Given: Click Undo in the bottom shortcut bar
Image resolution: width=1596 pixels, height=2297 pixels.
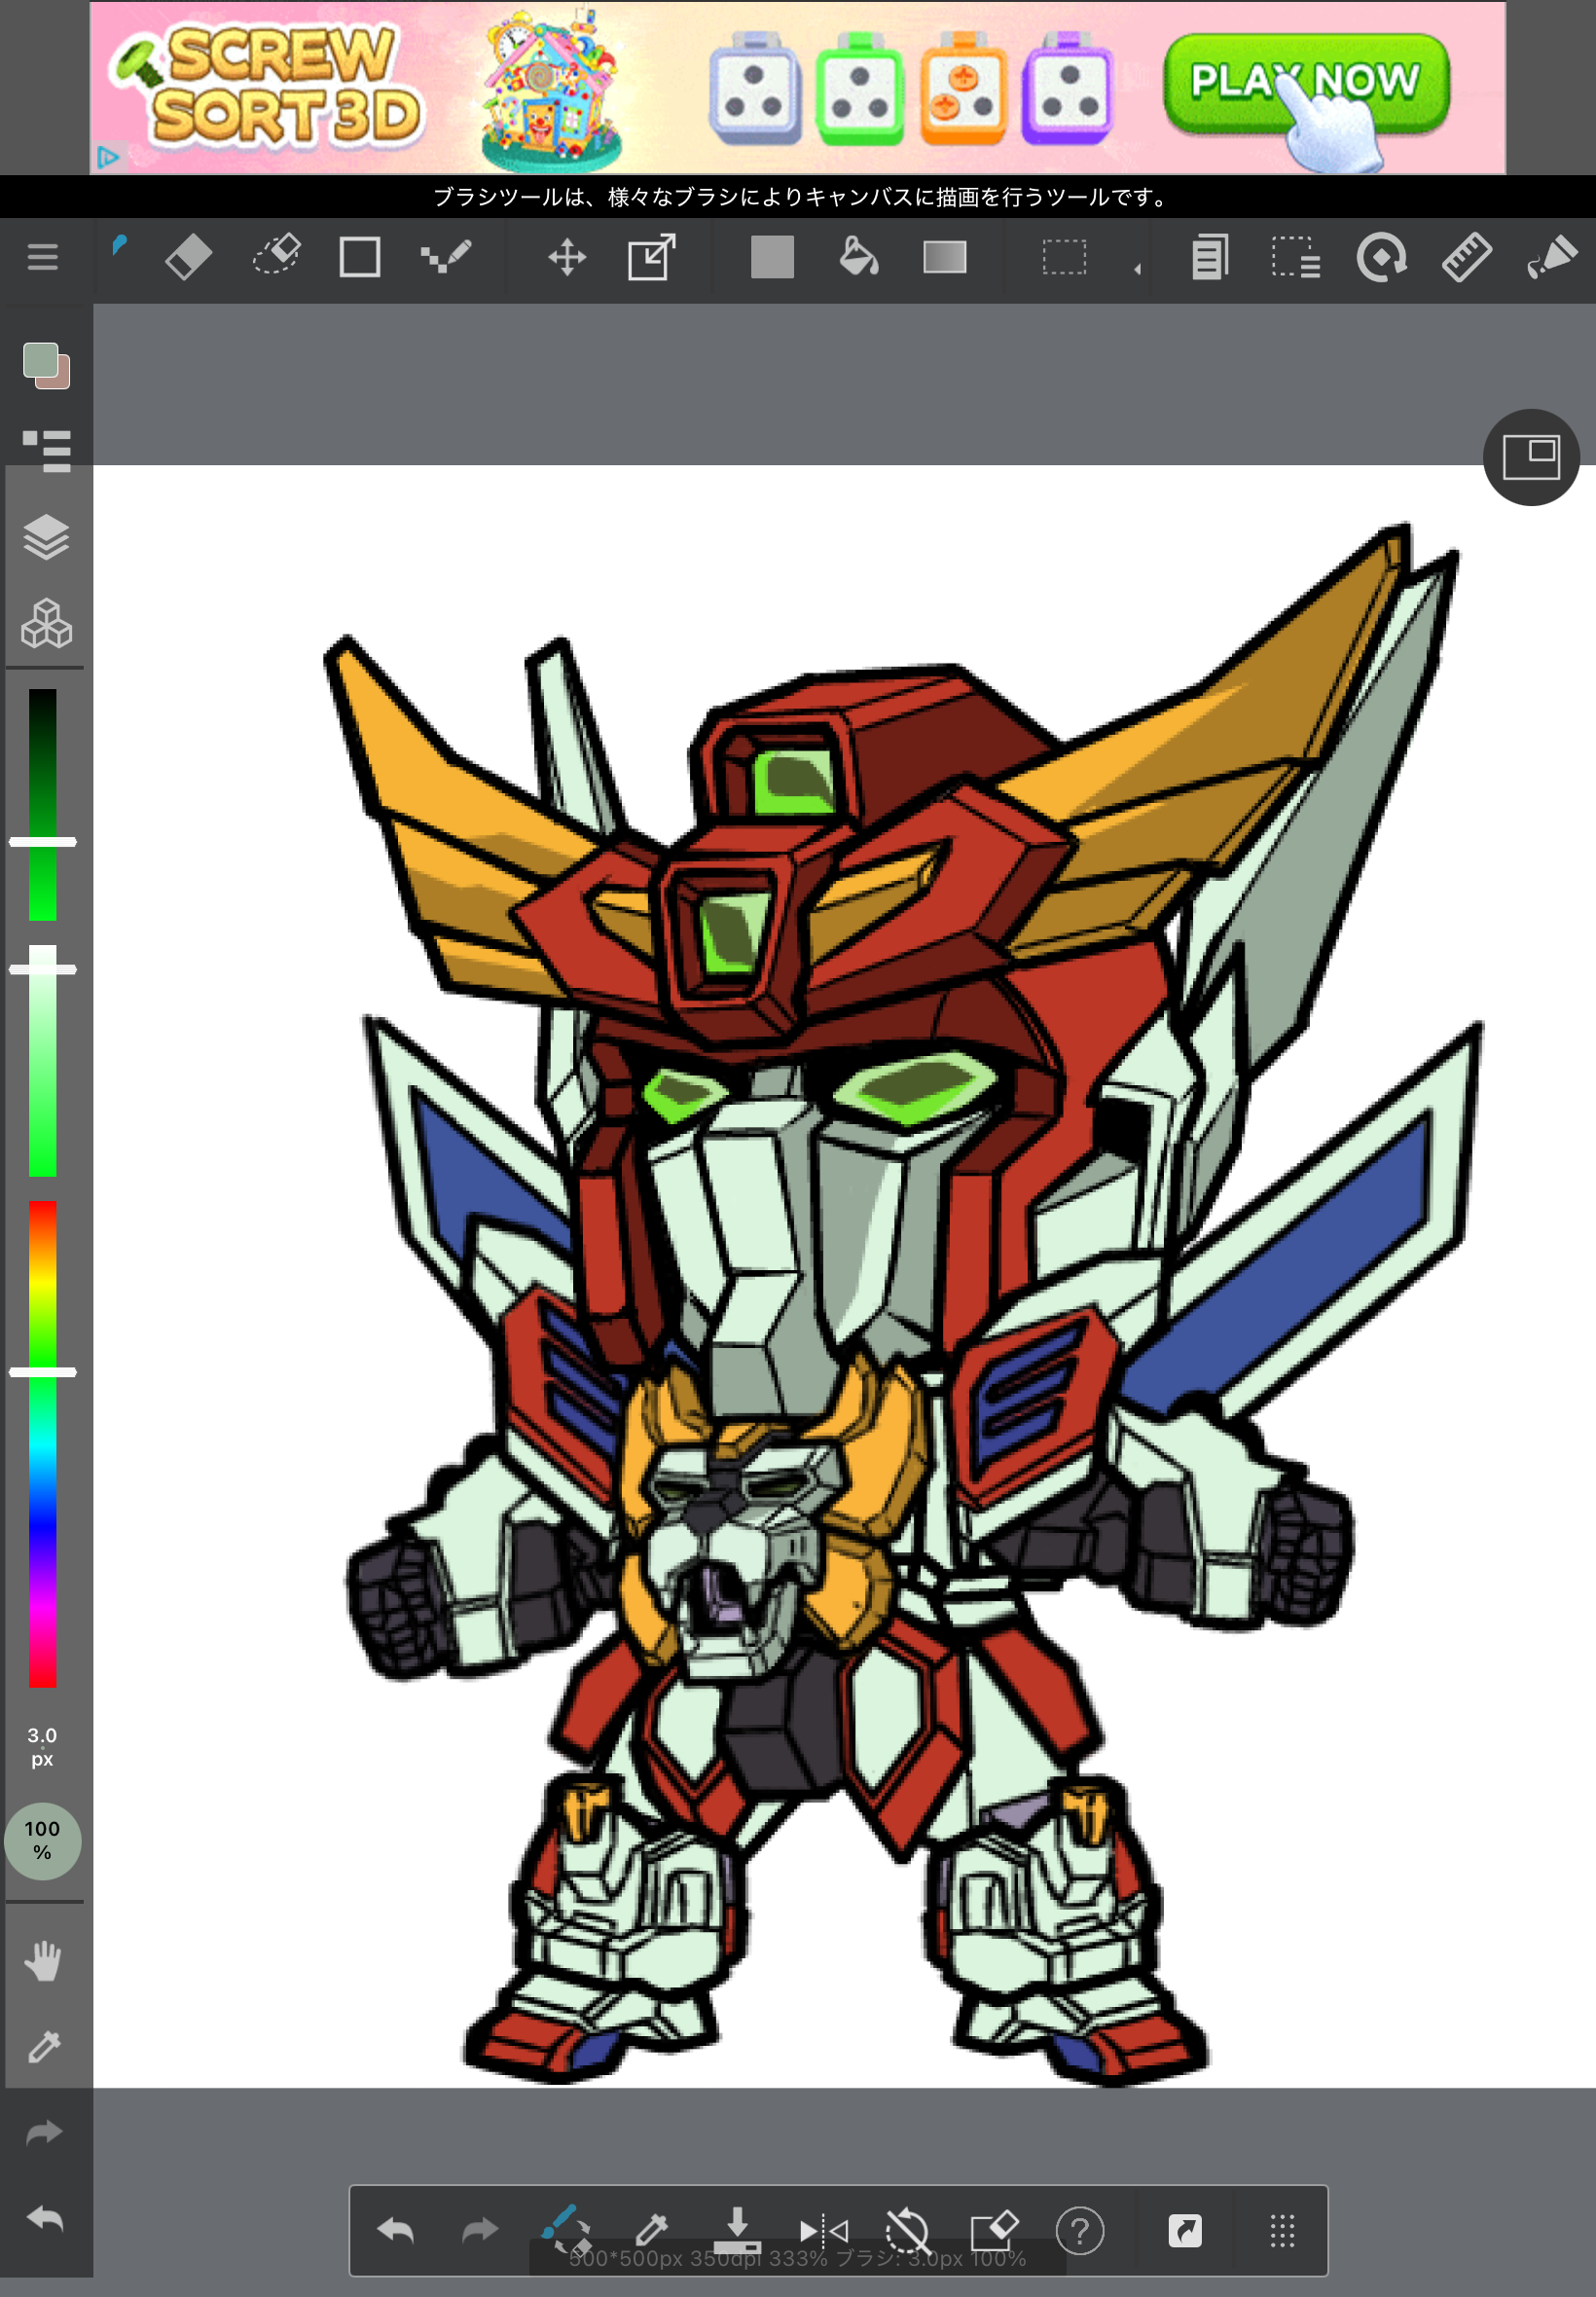Looking at the screenshot, I should tap(395, 2230).
